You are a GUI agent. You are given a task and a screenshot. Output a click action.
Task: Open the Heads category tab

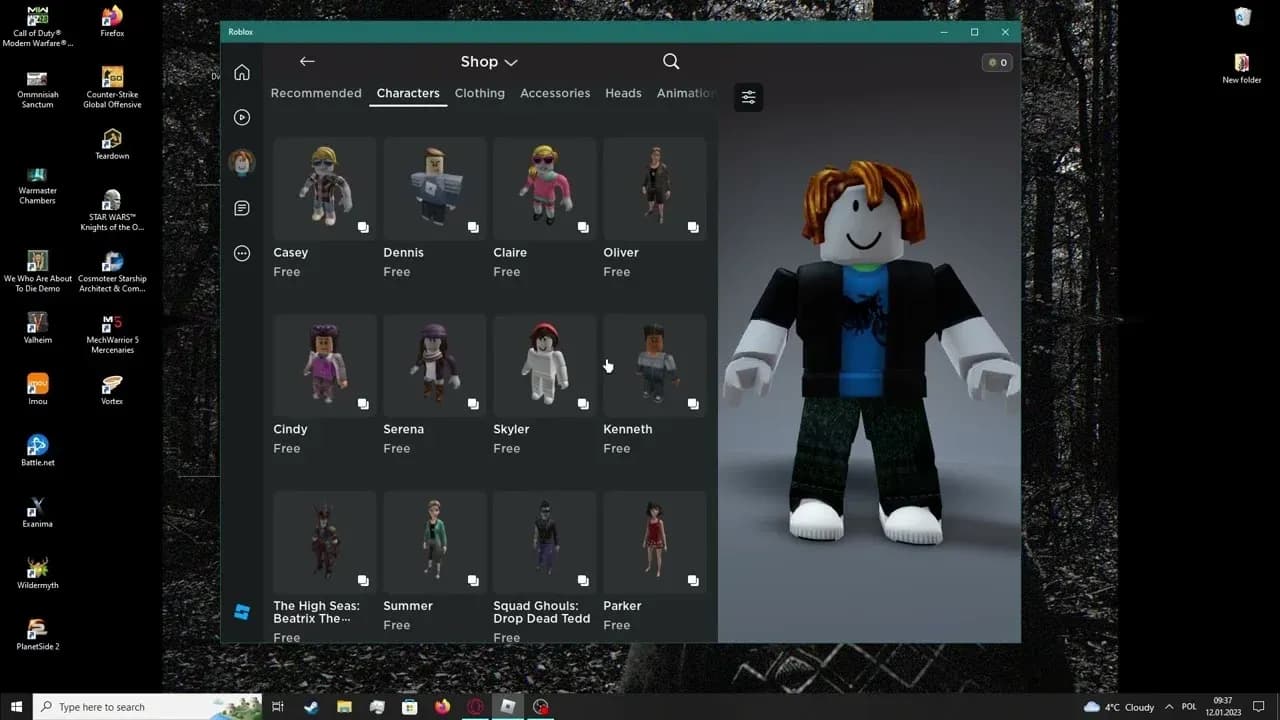[623, 93]
